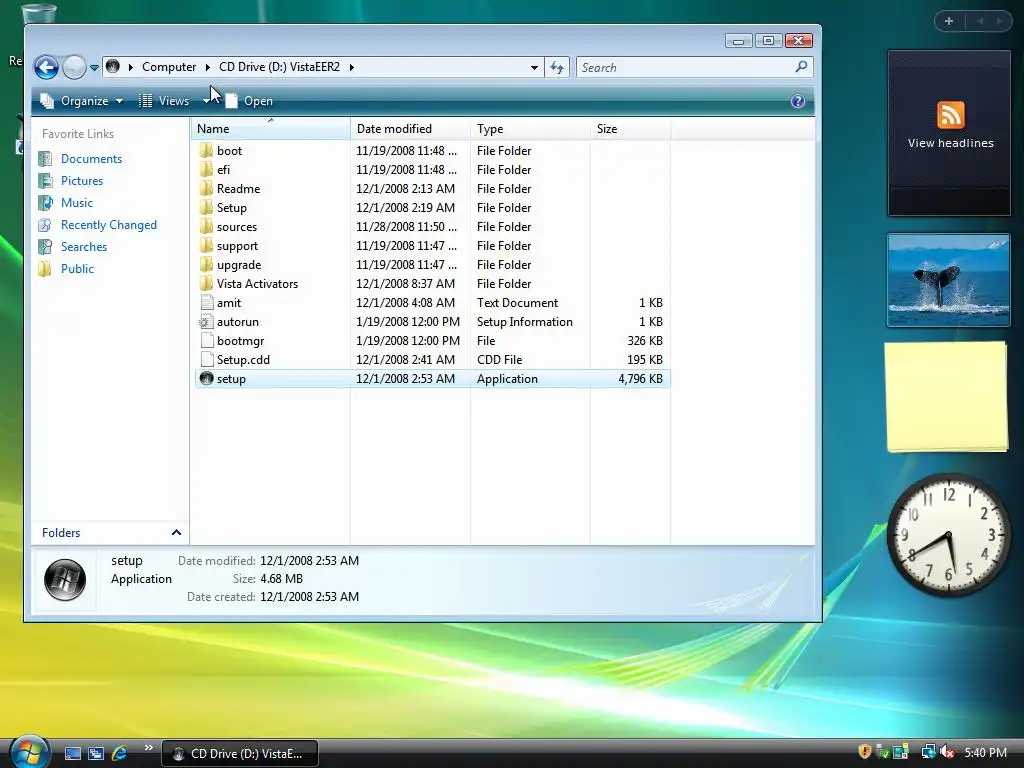Click the sidebar add gadget plus button
This screenshot has width=1024, height=768.
[x=949, y=21]
